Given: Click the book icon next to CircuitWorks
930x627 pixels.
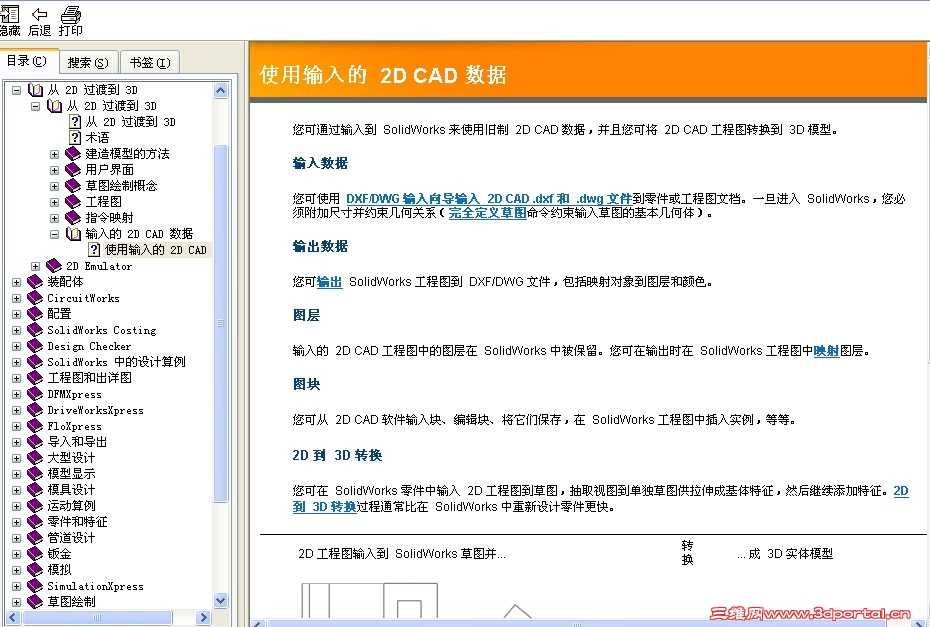Looking at the screenshot, I should 35,298.
